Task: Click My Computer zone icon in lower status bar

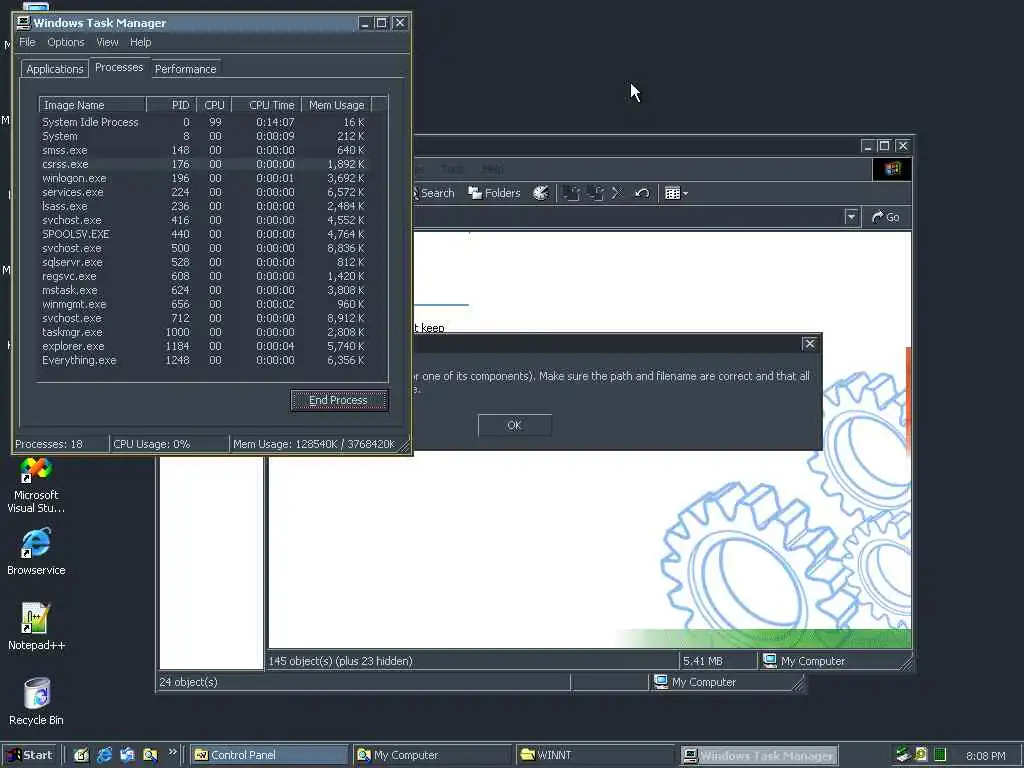Action: tap(661, 682)
